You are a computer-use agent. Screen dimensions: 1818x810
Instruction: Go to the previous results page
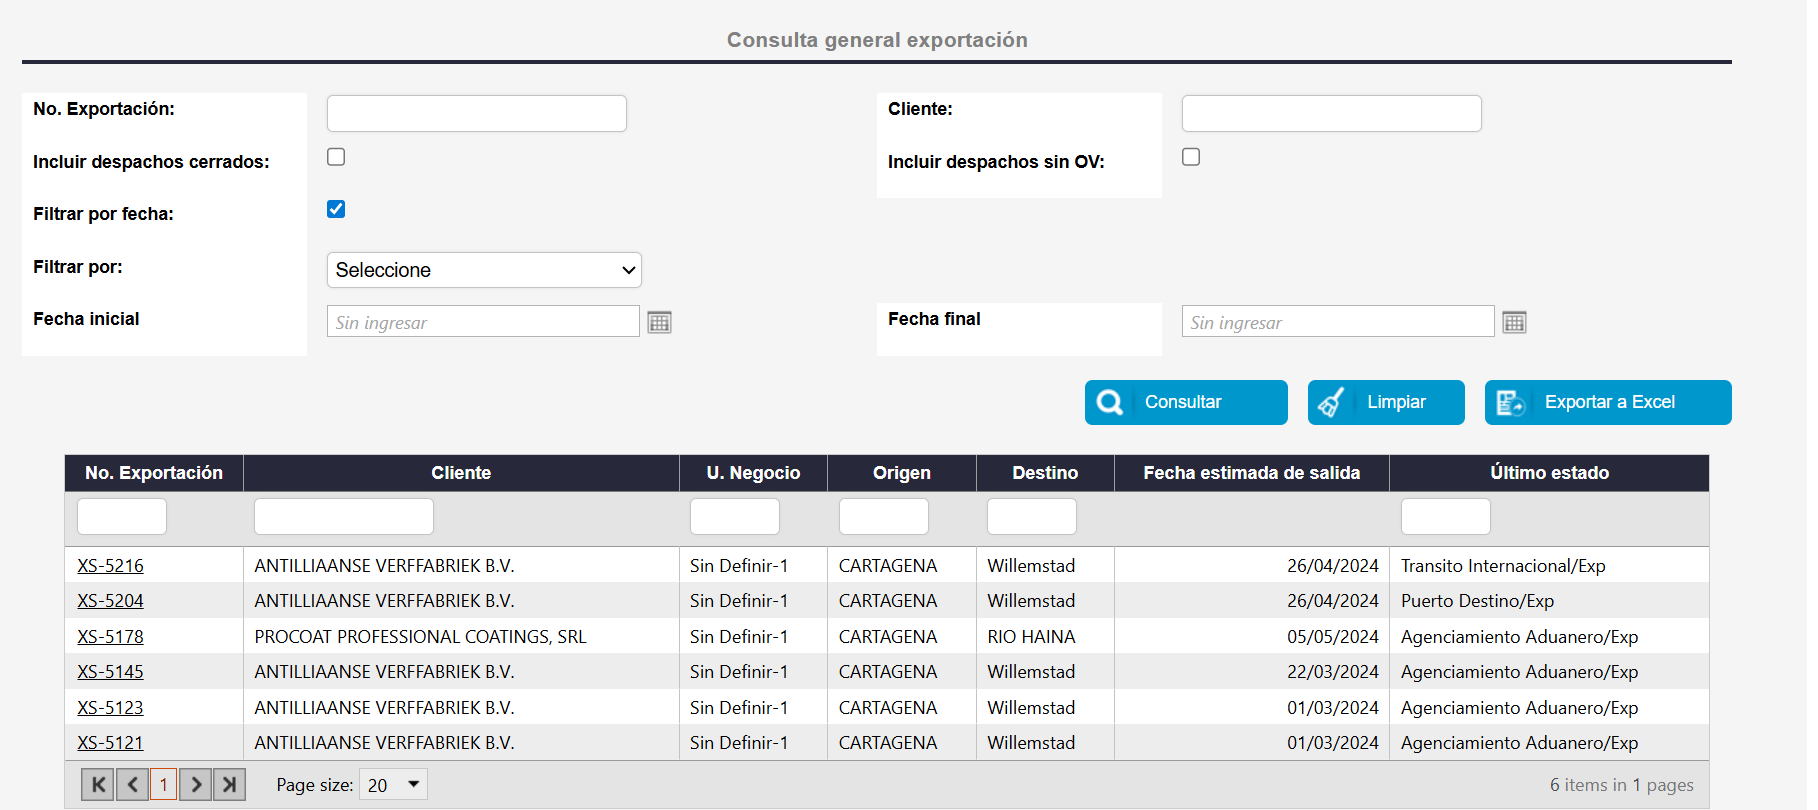pyautogui.click(x=132, y=785)
